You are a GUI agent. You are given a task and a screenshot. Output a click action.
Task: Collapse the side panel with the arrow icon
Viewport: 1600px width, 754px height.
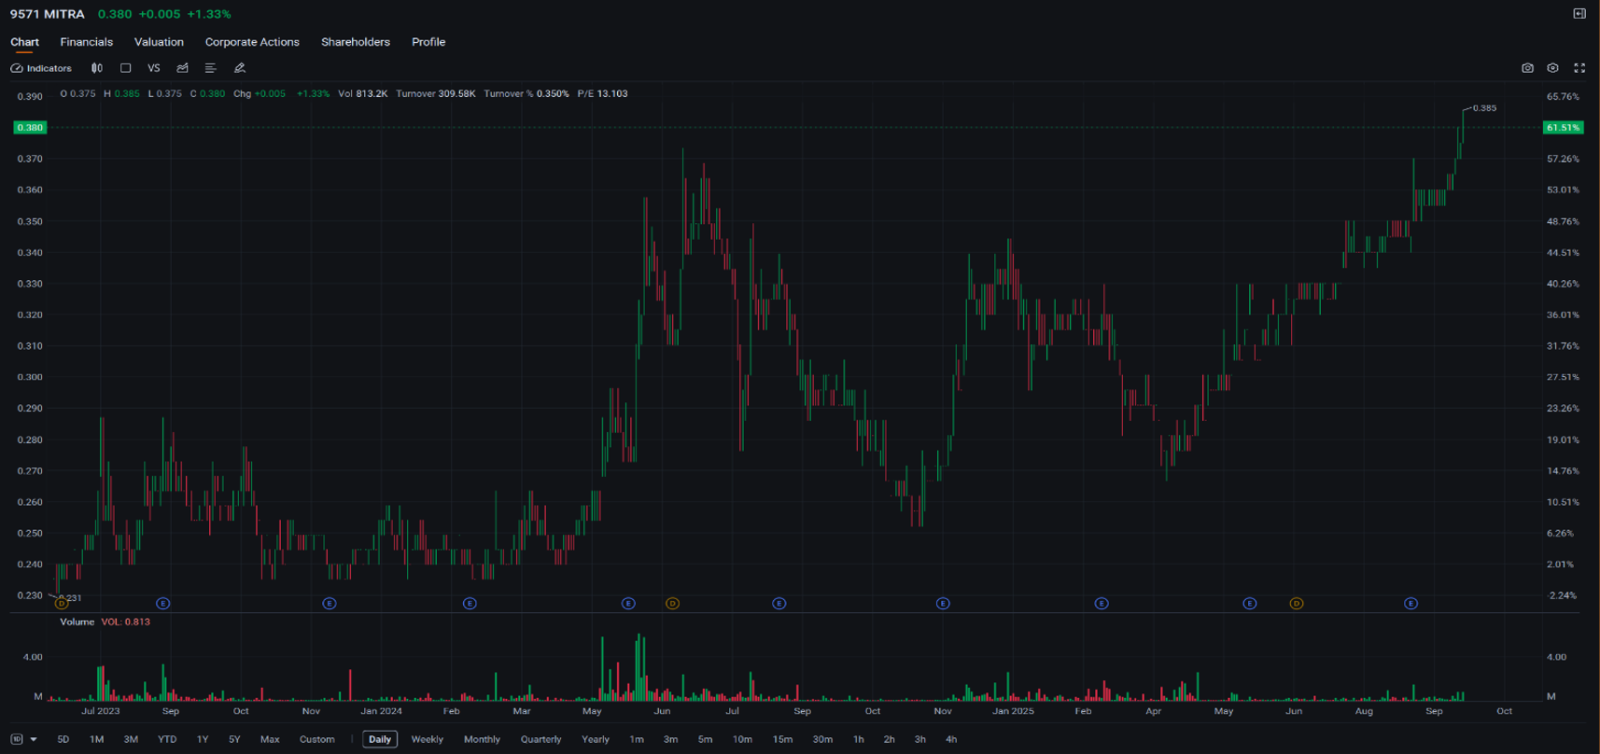1579,14
